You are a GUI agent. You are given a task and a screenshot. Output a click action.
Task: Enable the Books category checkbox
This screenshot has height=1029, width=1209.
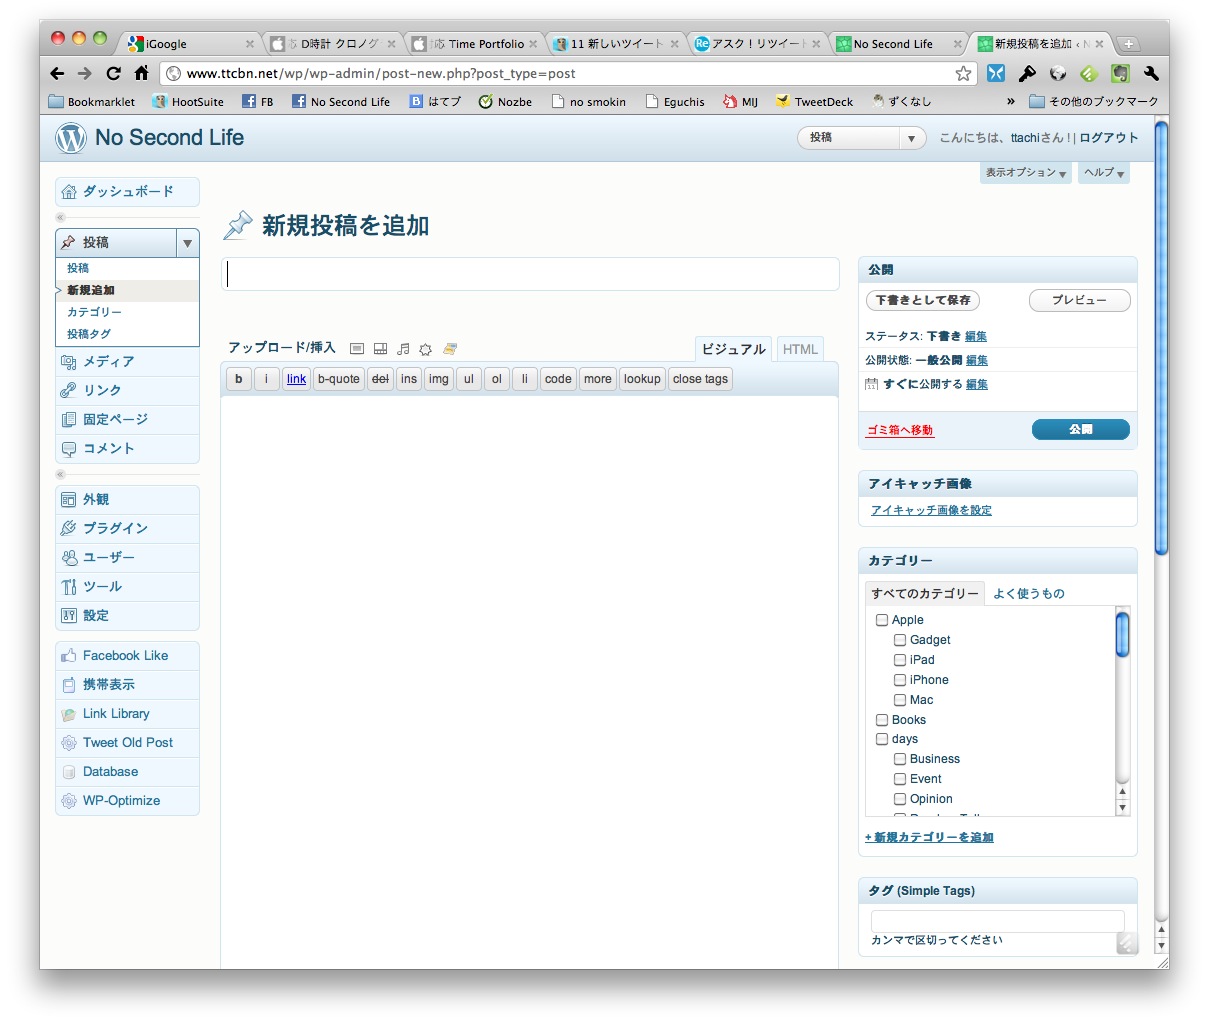[882, 720]
